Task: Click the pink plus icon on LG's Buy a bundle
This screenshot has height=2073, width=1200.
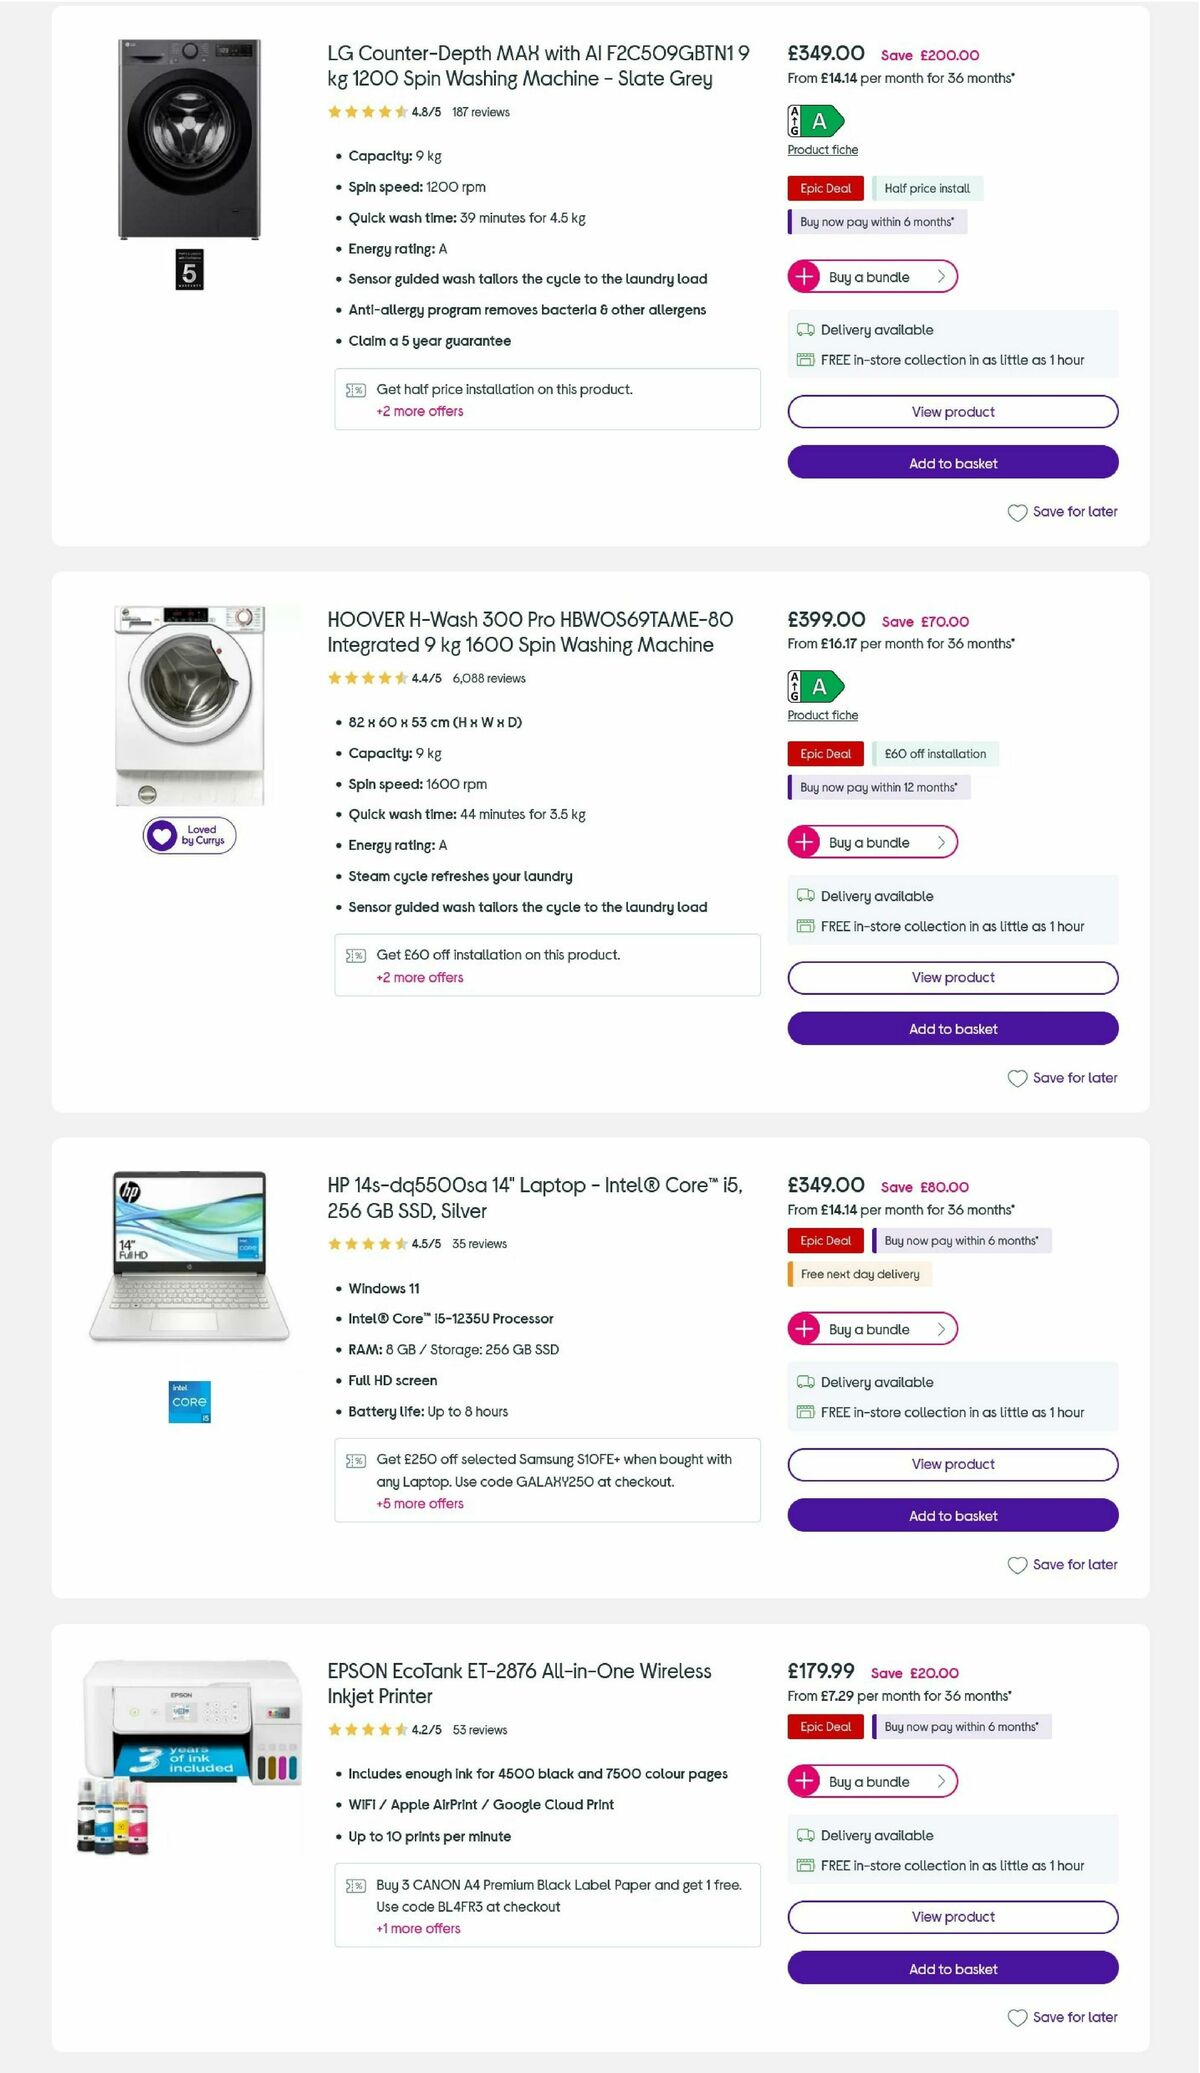Action: 806,276
